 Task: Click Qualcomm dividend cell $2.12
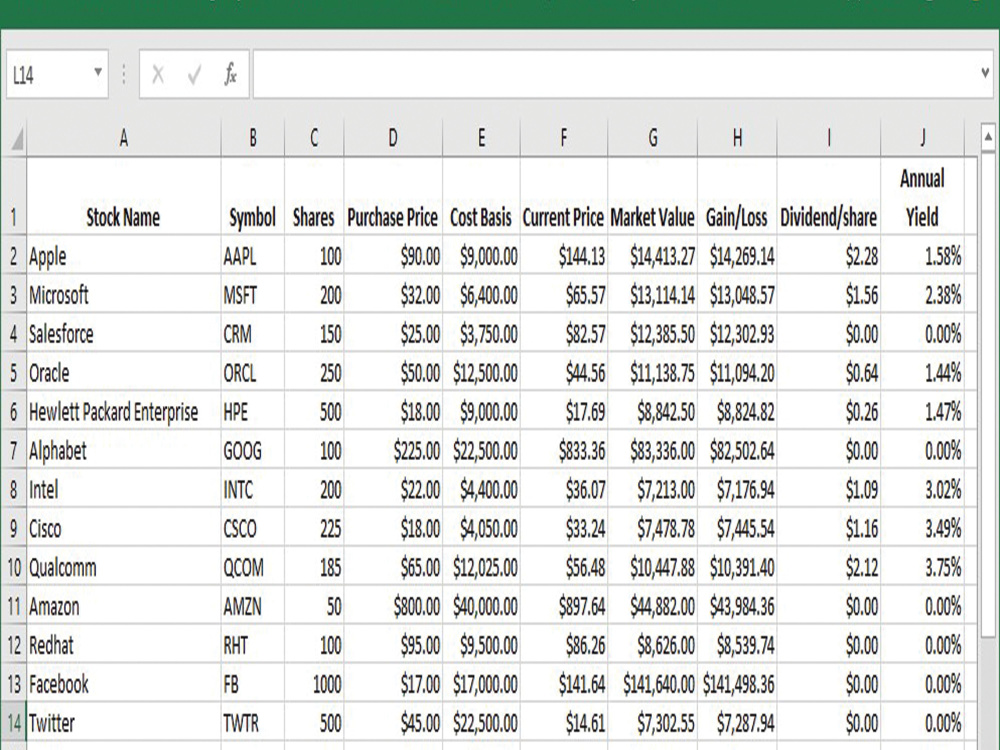tap(828, 568)
